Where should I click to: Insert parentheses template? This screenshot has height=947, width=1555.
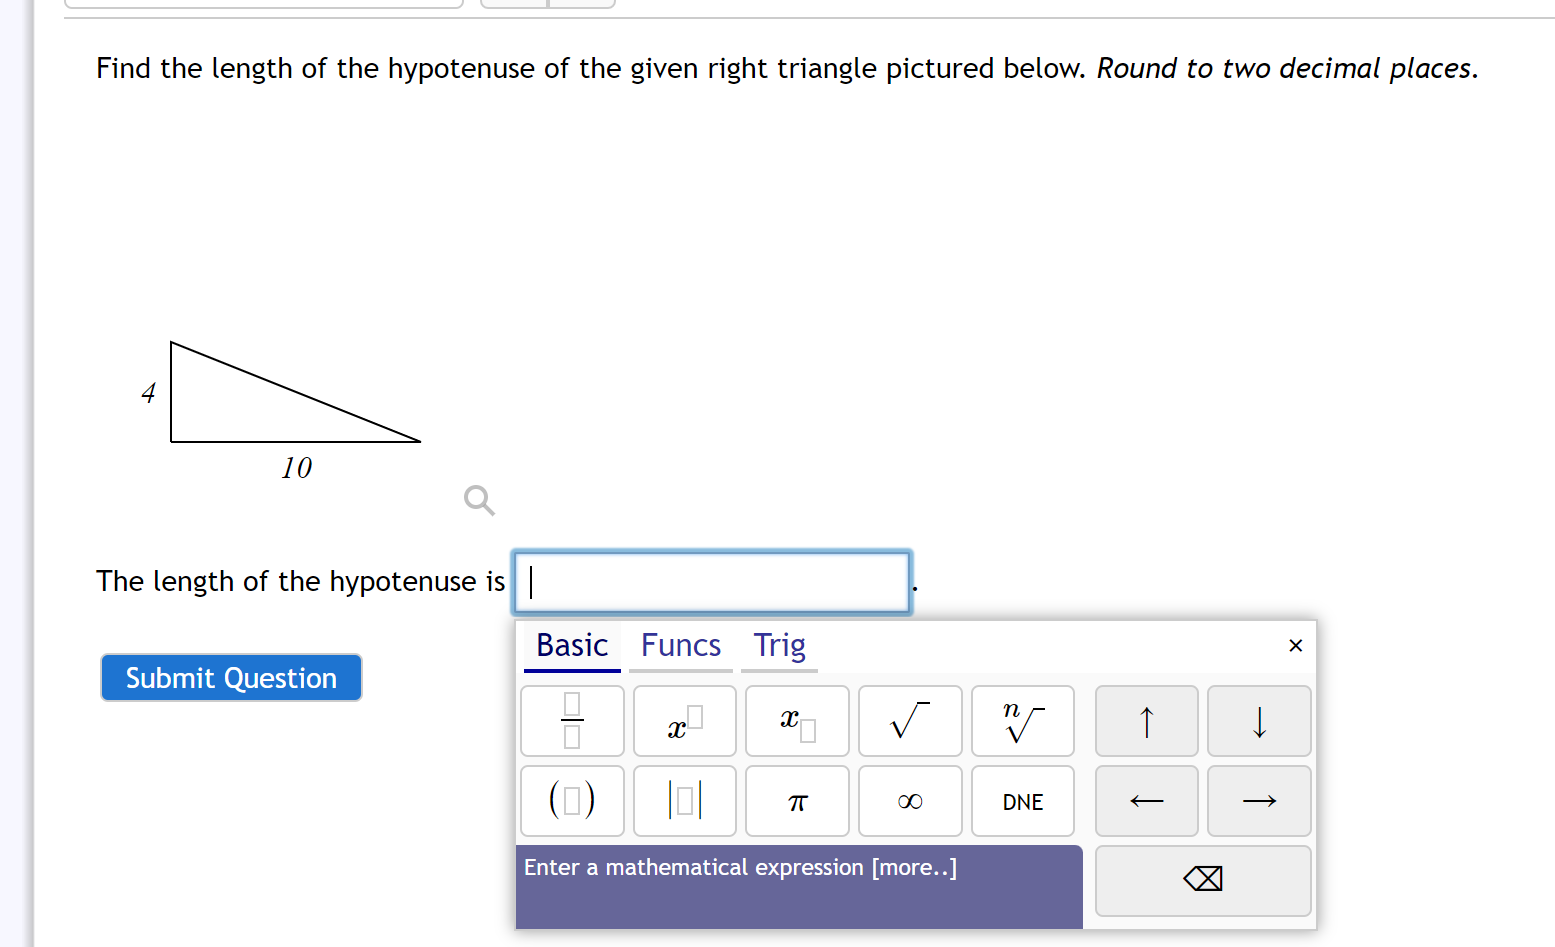(x=572, y=801)
